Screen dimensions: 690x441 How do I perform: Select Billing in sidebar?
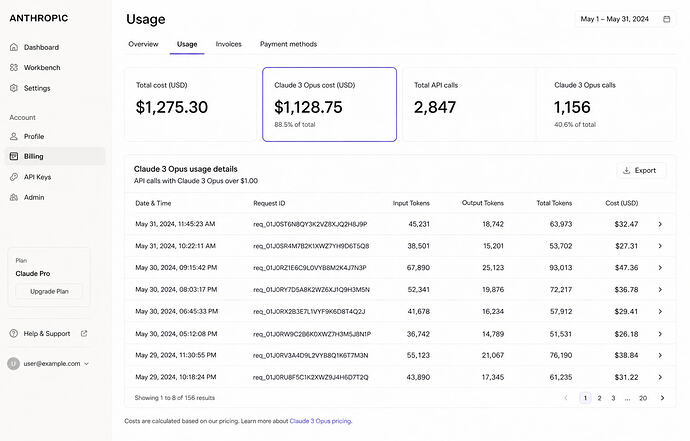pos(55,156)
